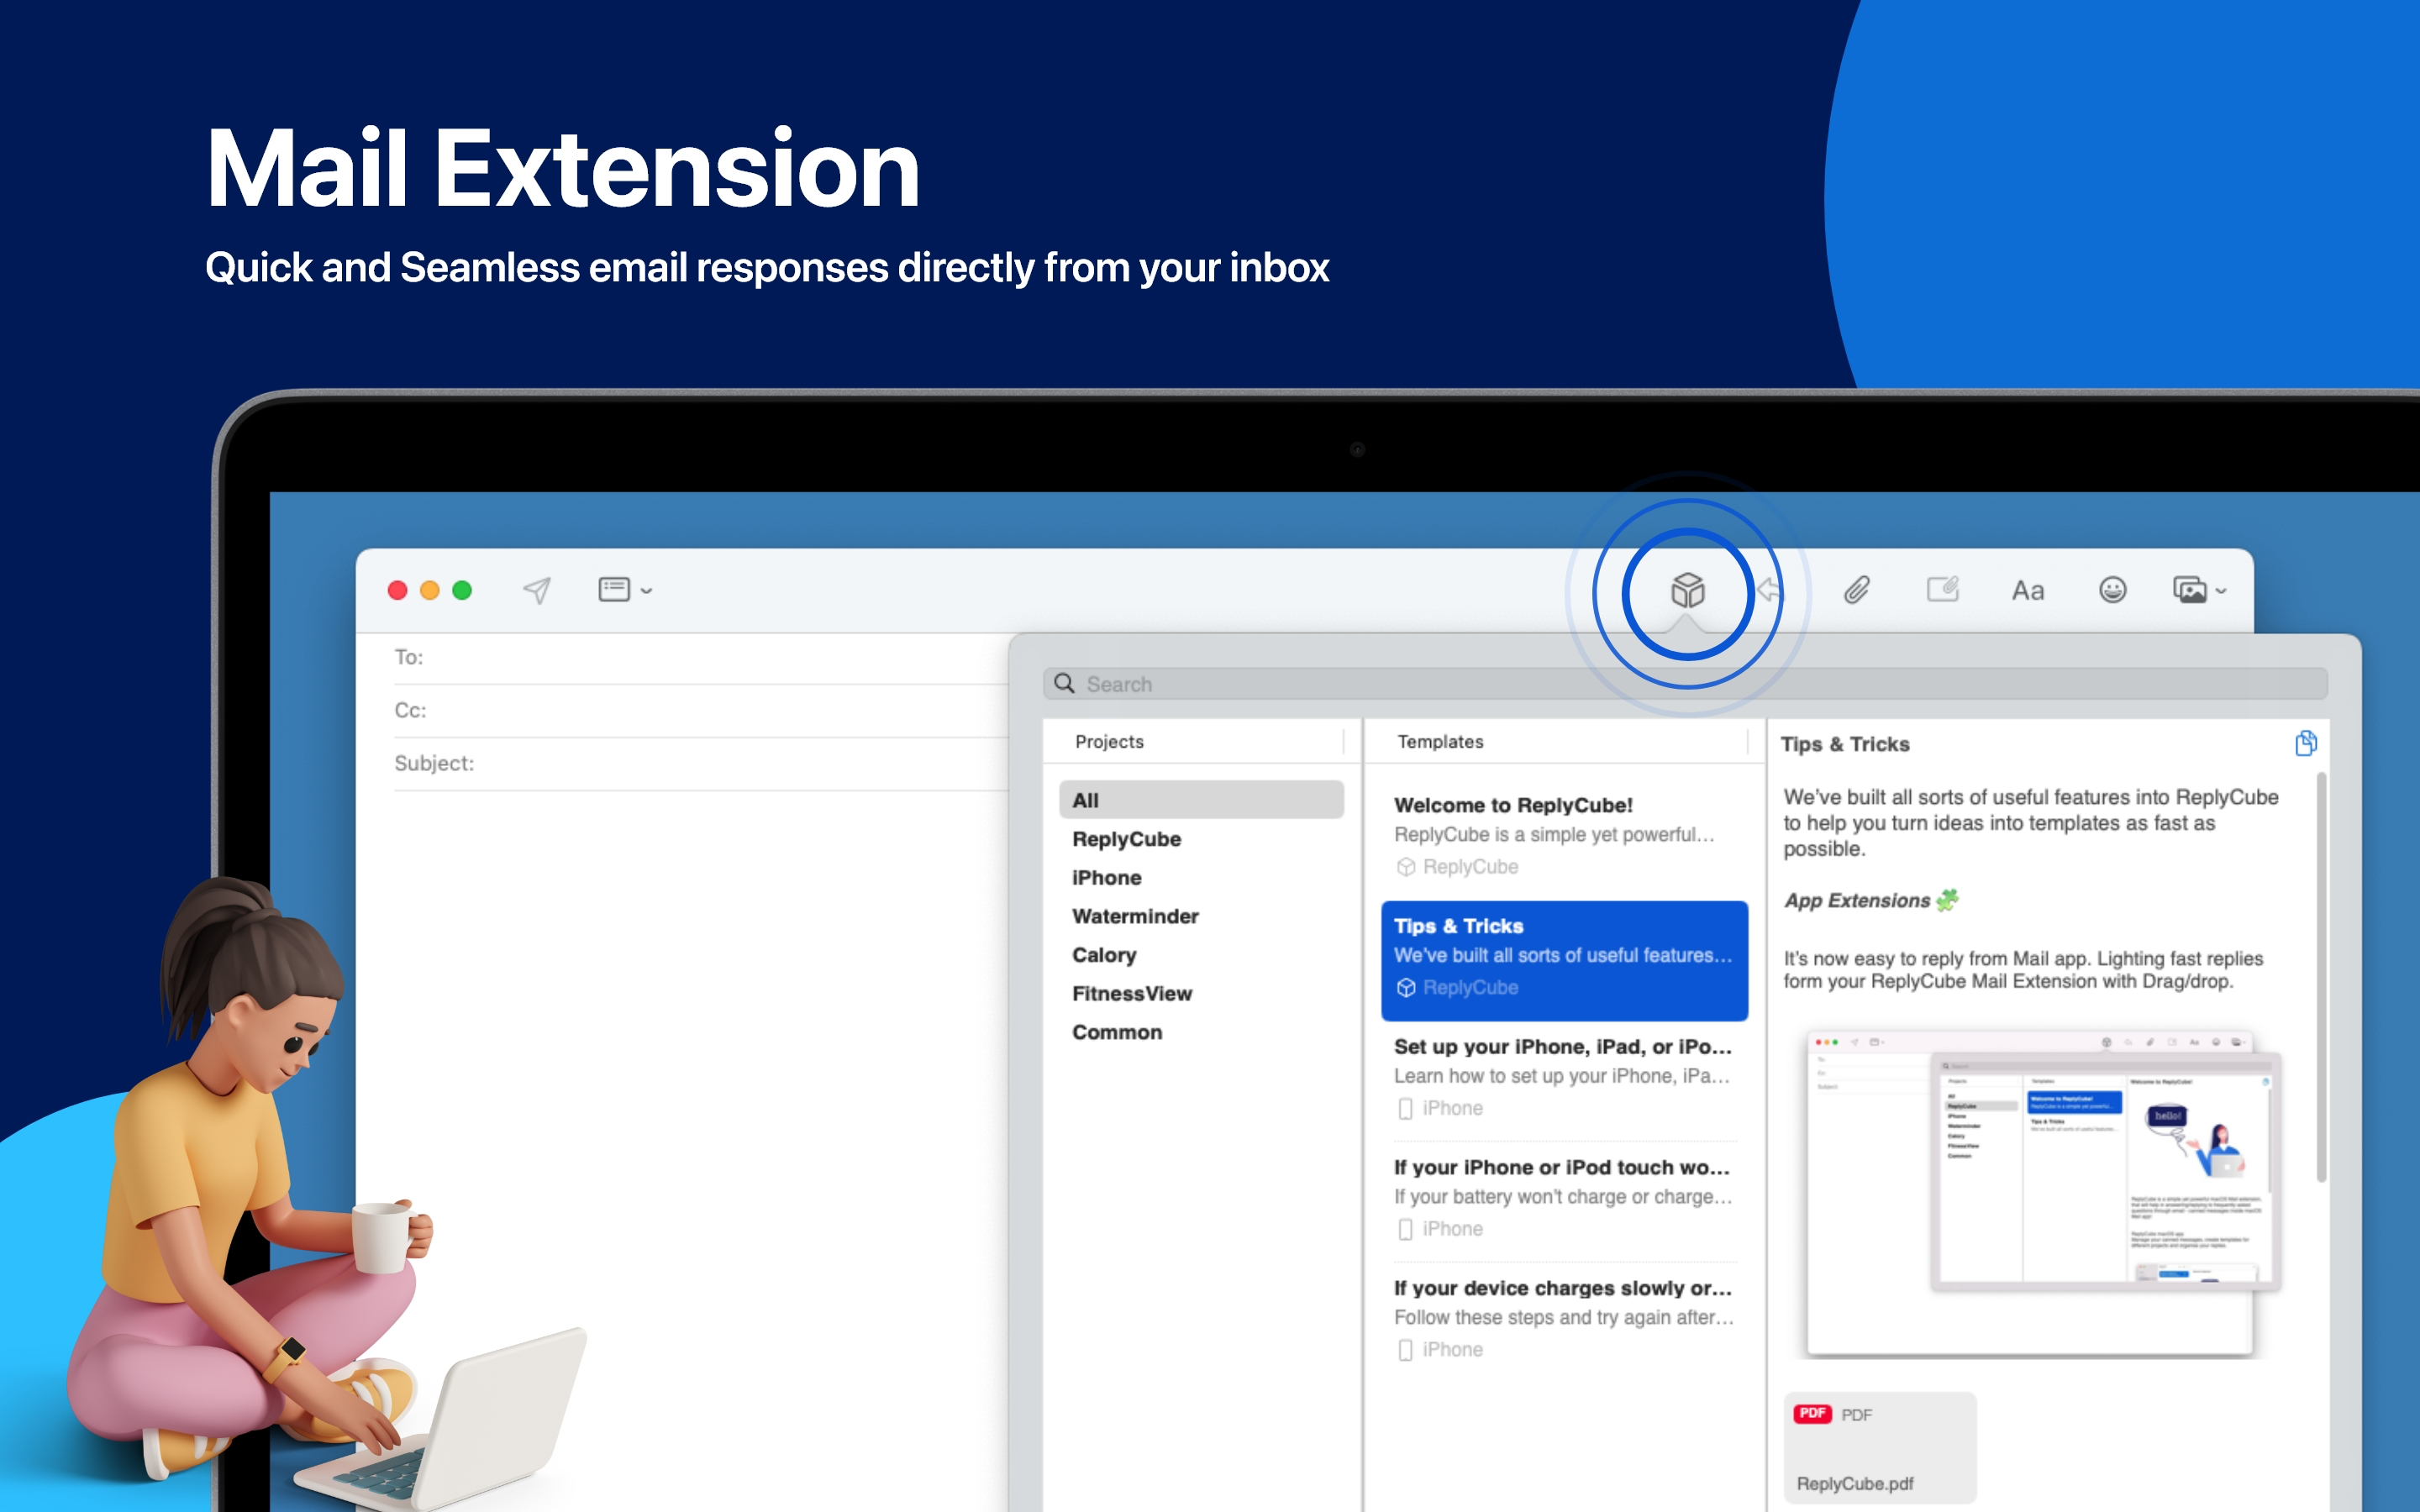Click the ReplyCube.pdf attachment
Viewport: 2420px width, 1512px height.
point(1880,1447)
